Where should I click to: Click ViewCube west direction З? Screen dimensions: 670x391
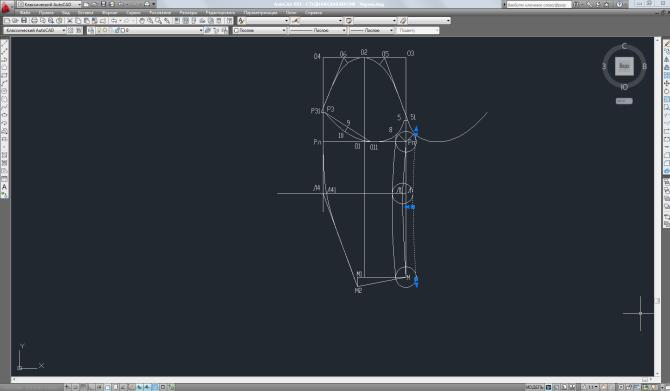(x=604, y=66)
